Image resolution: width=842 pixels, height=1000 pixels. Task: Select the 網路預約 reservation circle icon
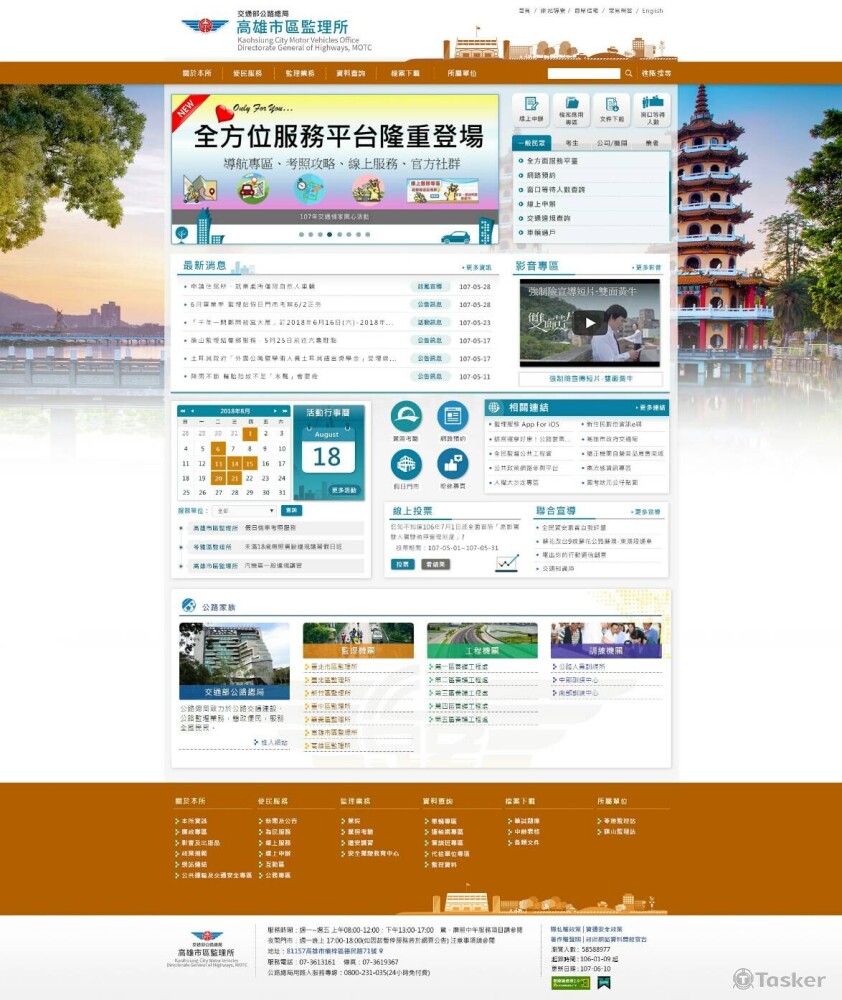453,416
